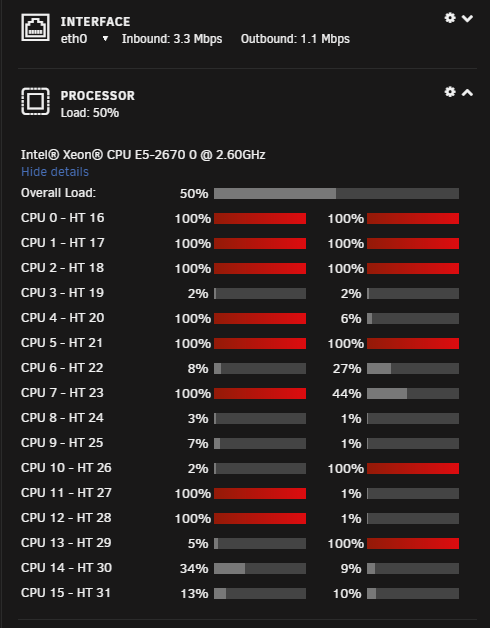The image size is (490, 628).
Task: Click the Outbound 1.1 Mbps text
Action: tap(295, 39)
